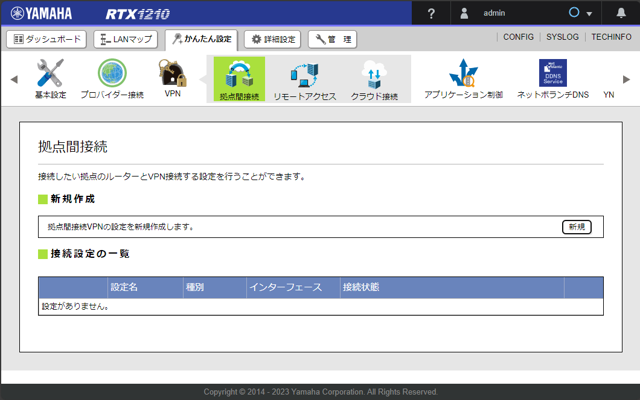This screenshot has height=400, width=640.
Task: Click the admin username text
Action: click(494, 13)
